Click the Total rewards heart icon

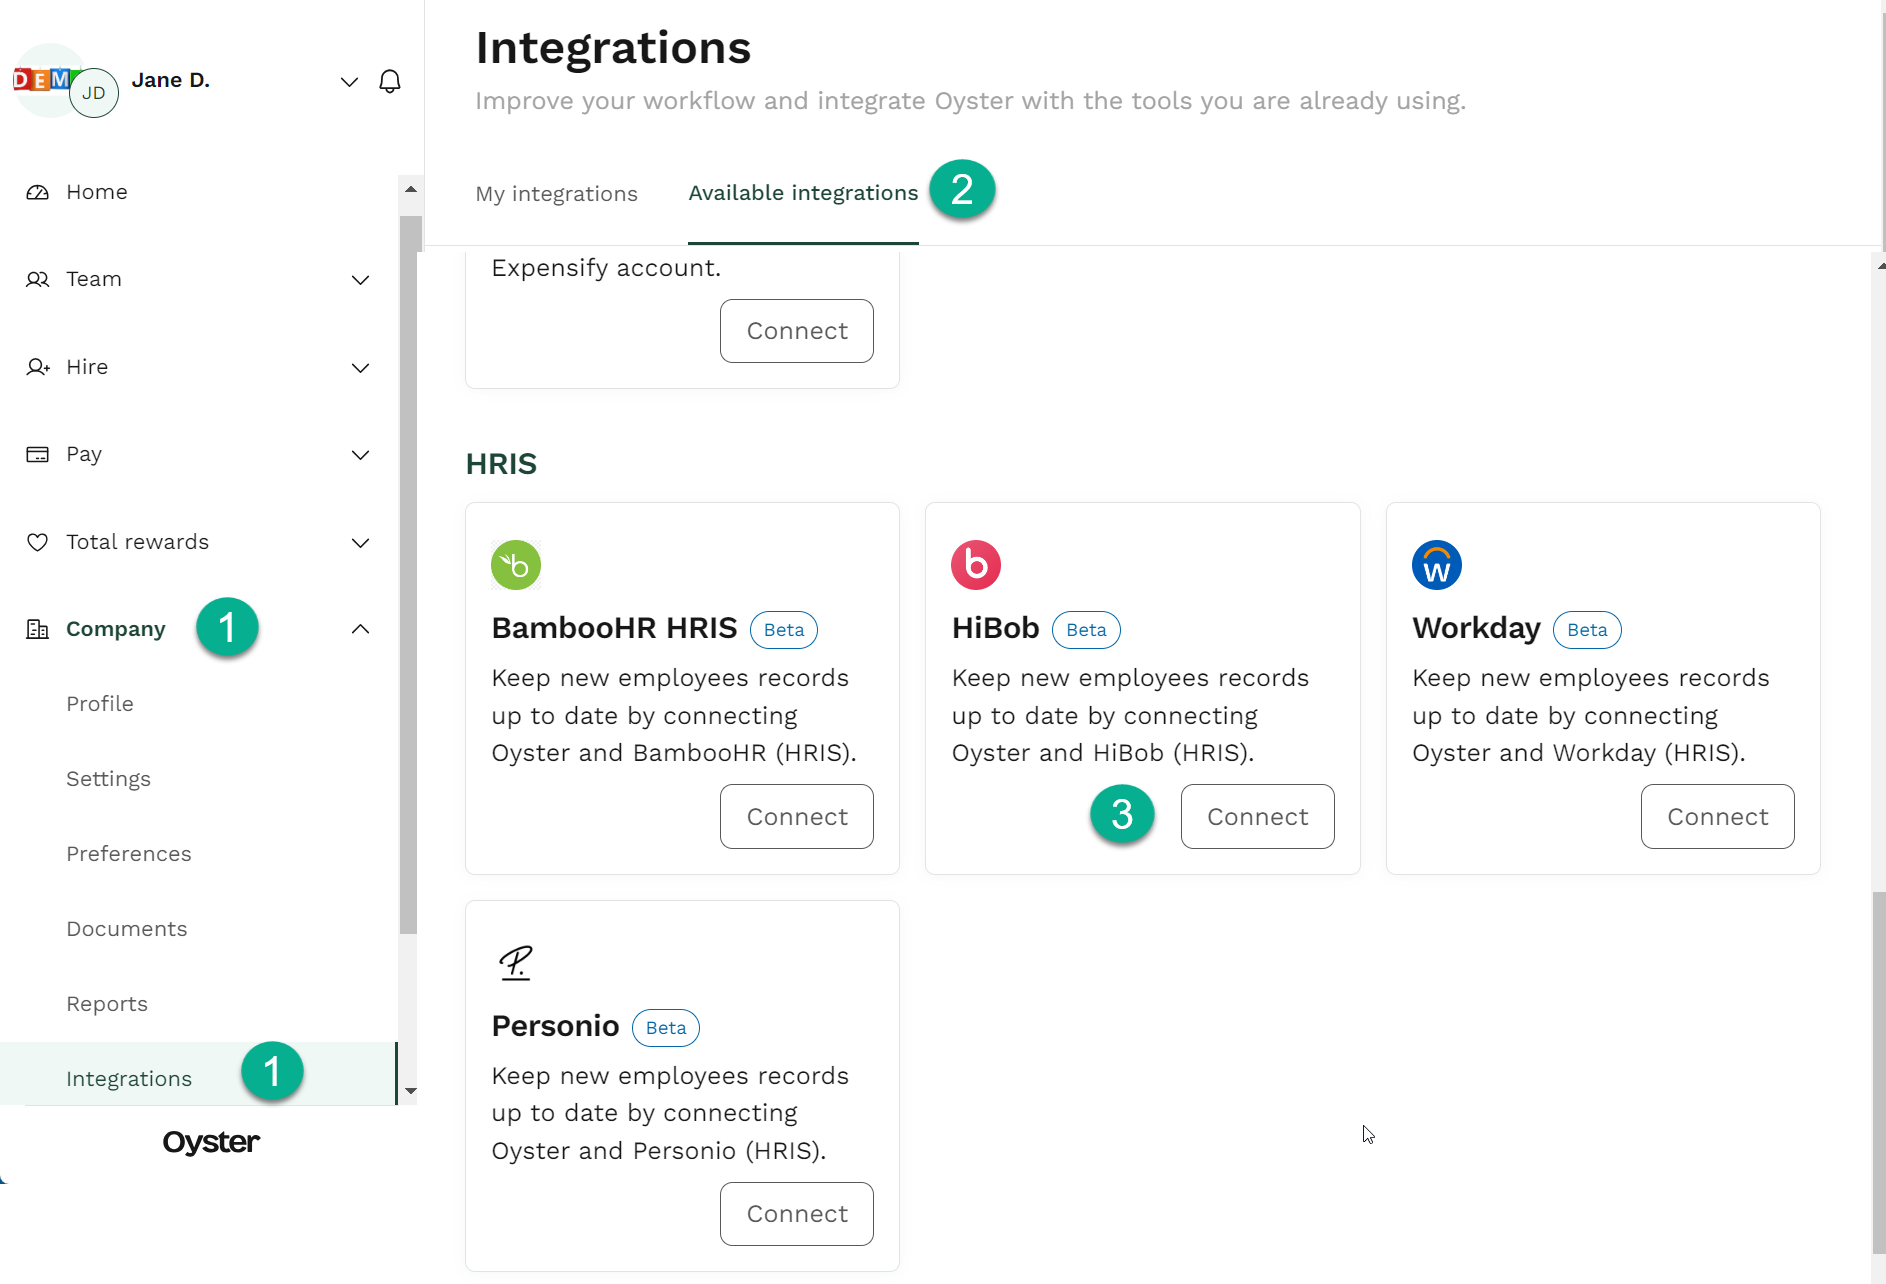point(37,542)
